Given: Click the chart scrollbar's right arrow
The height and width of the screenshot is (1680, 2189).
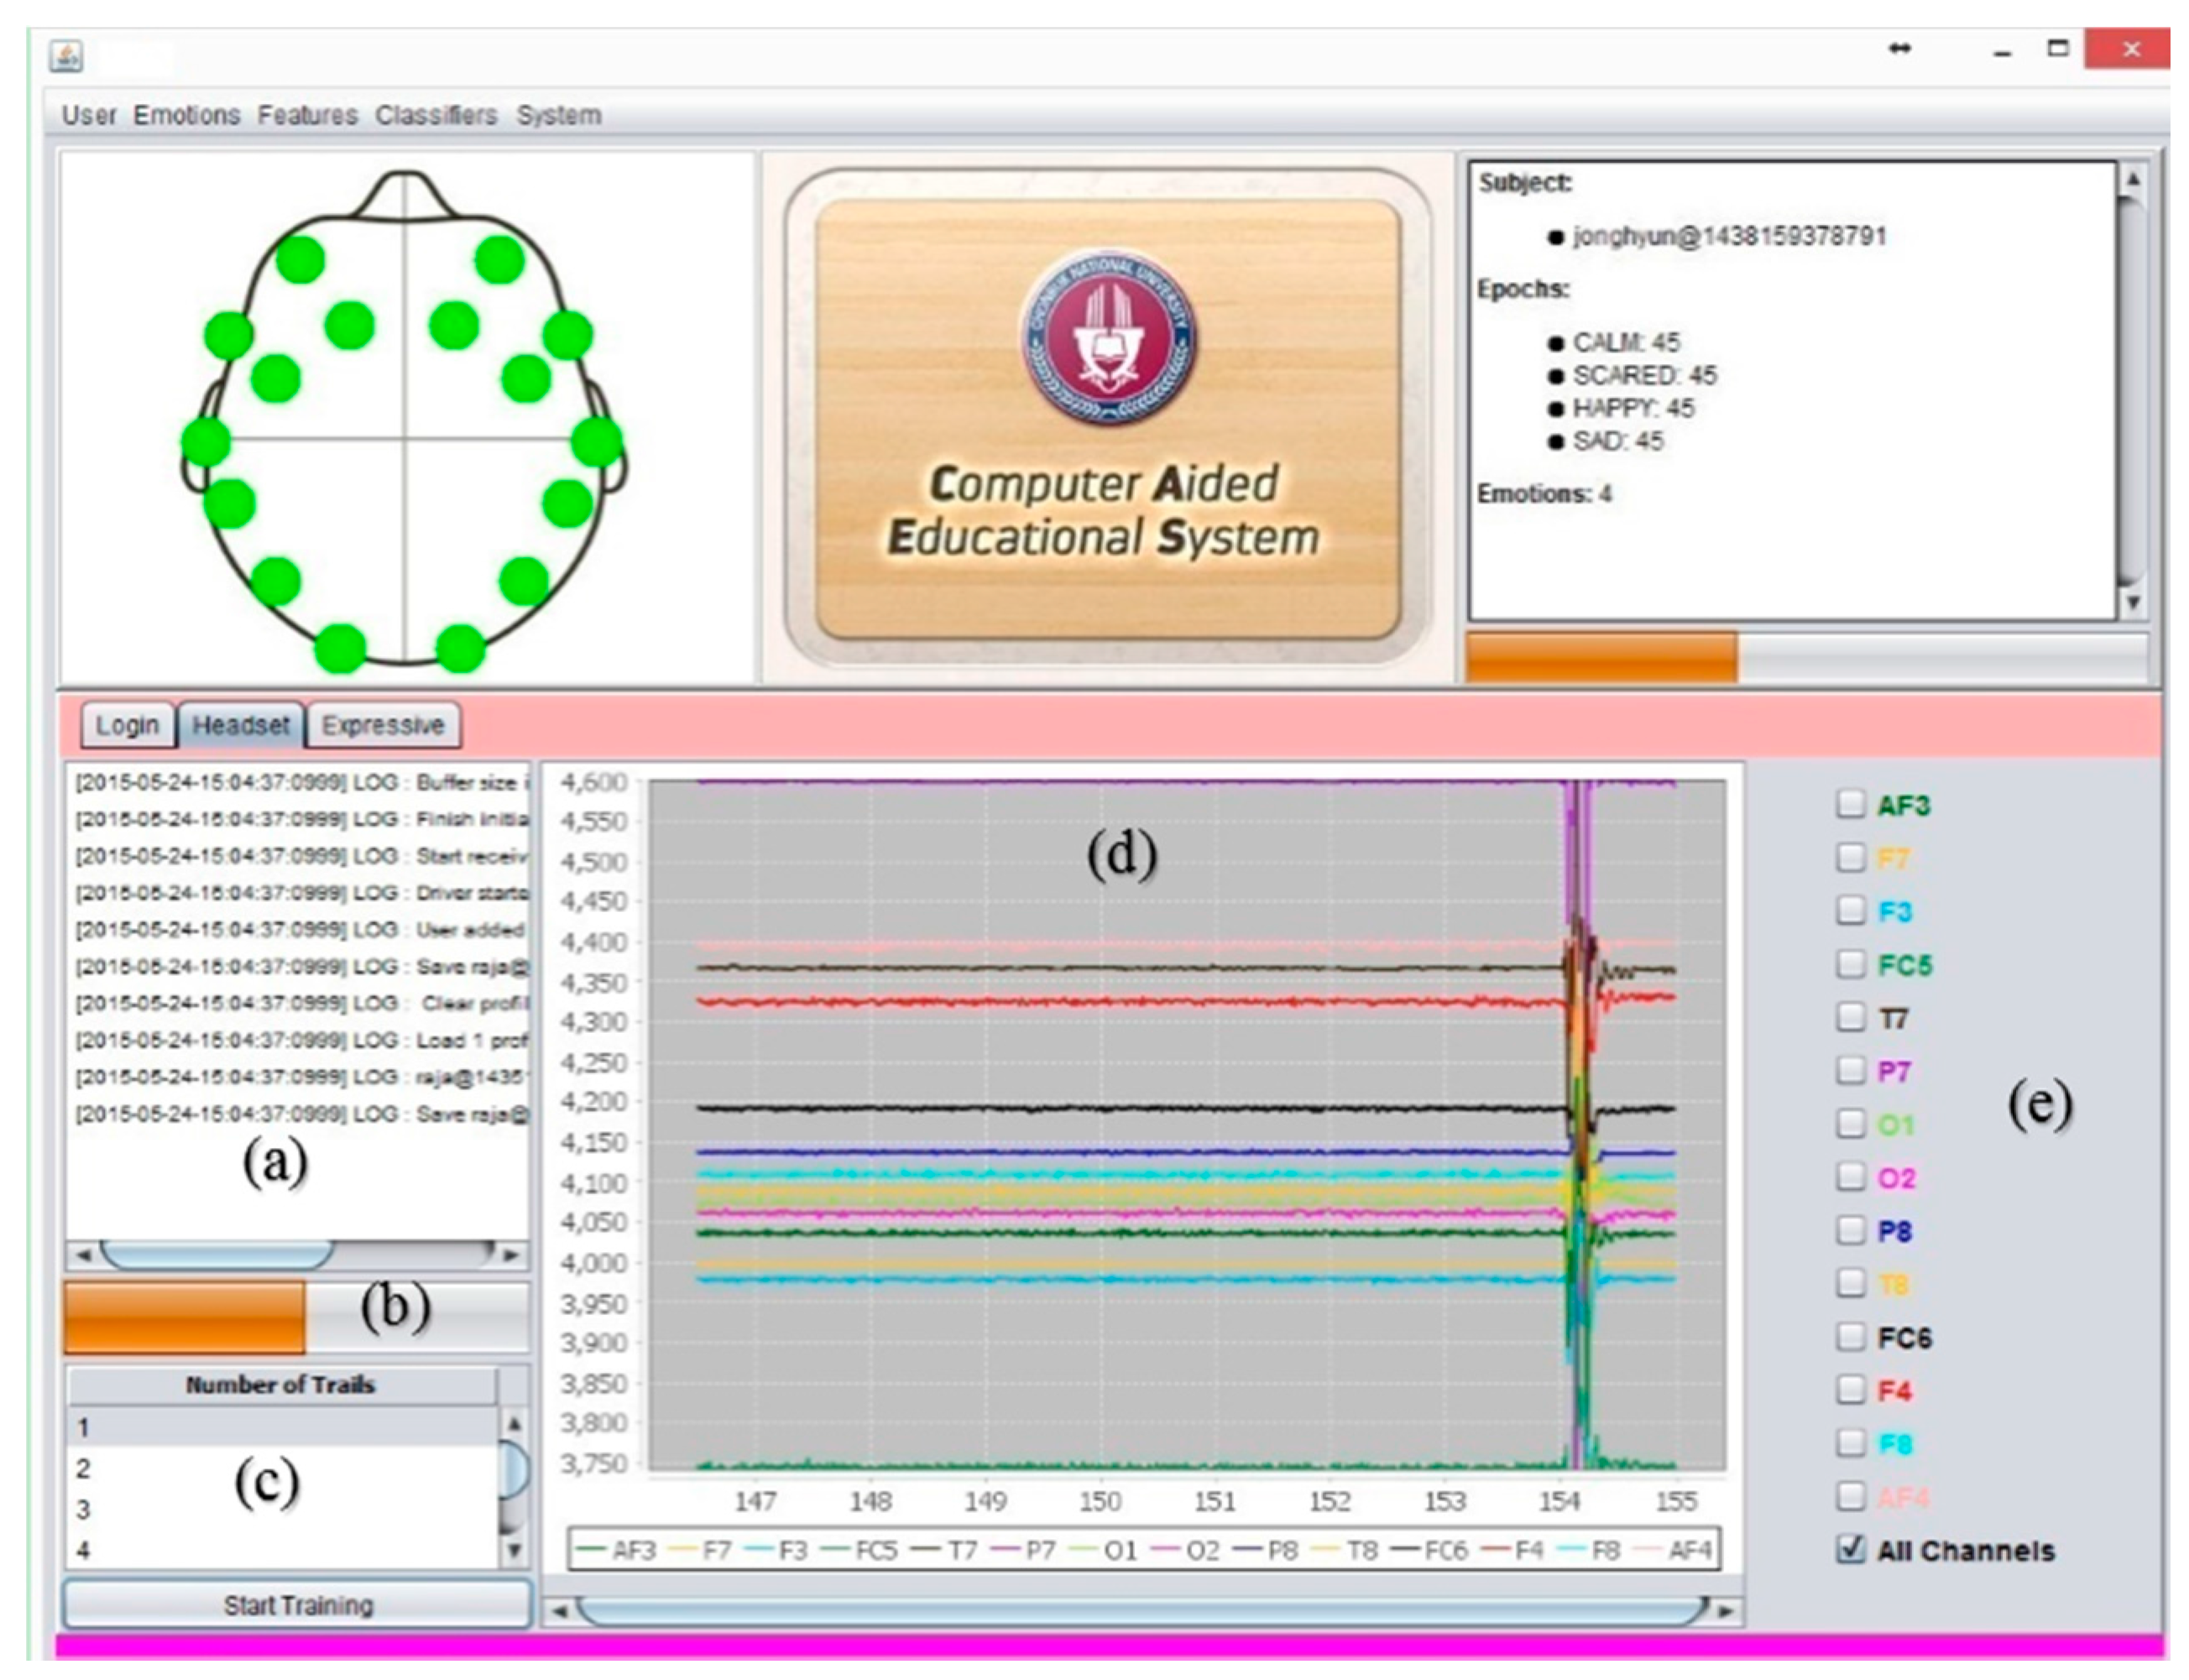Looking at the screenshot, I should [1726, 1611].
